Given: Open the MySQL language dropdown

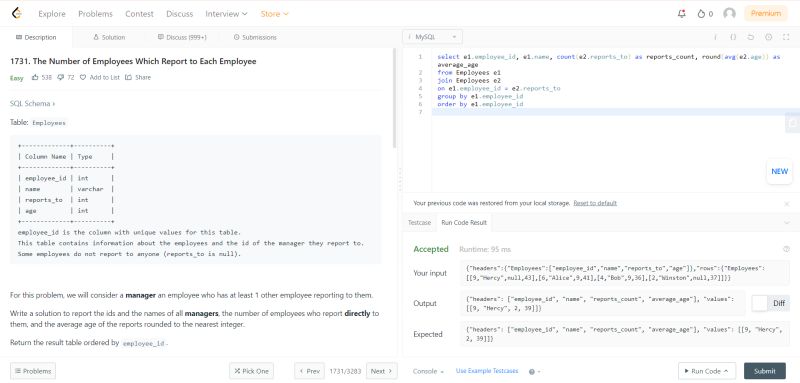Looking at the screenshot, I should point(433,37).
